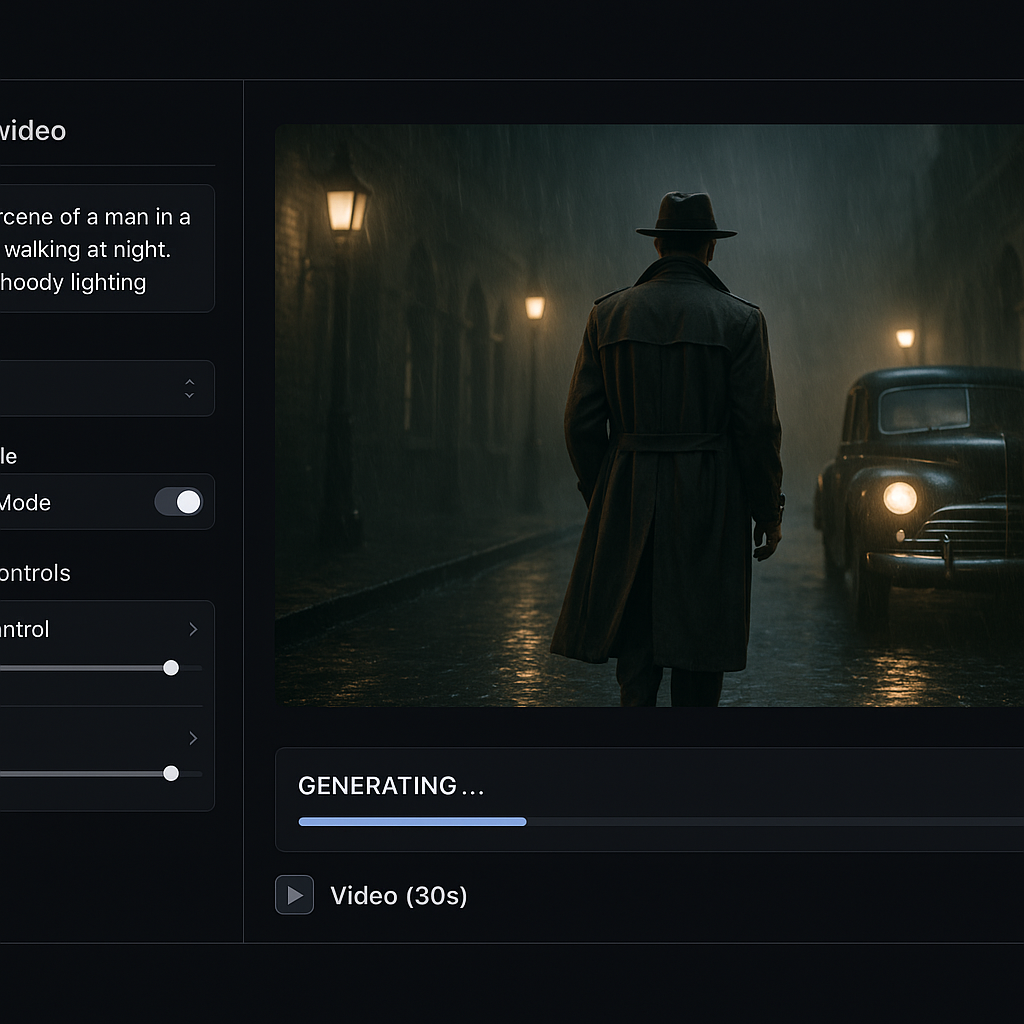Image resolution: width=1024 pixels, height=1024 pixels.
Task: Click the Video (30s) label
Action: tap(398, 895)
